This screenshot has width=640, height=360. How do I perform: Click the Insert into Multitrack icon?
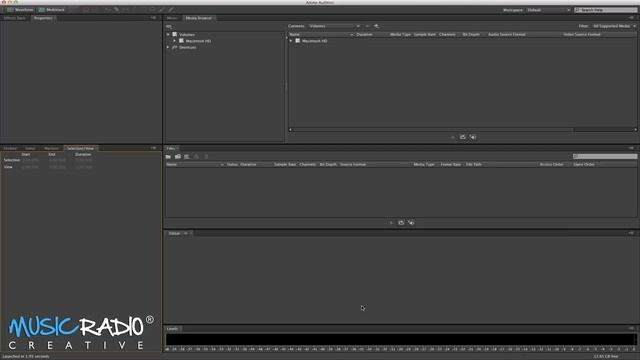tap(196, 157)
